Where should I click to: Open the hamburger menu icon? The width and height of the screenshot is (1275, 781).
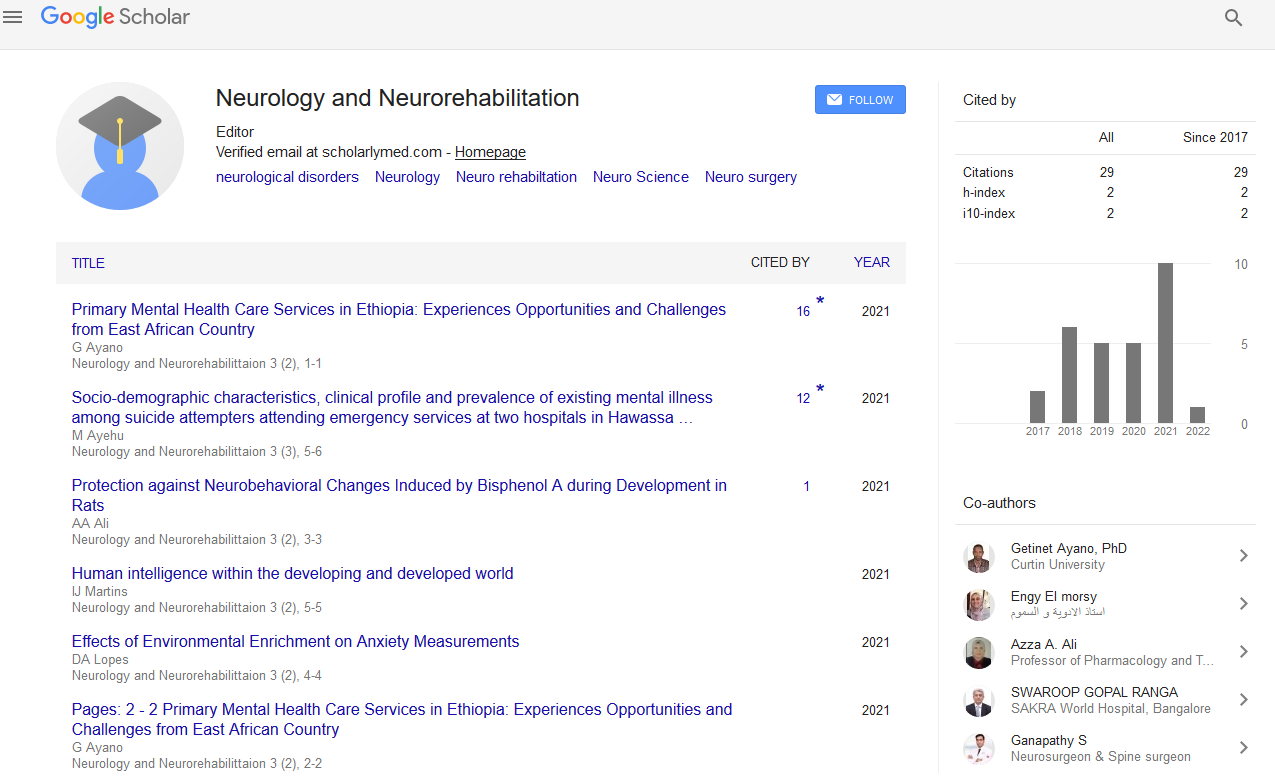[13, 18]
